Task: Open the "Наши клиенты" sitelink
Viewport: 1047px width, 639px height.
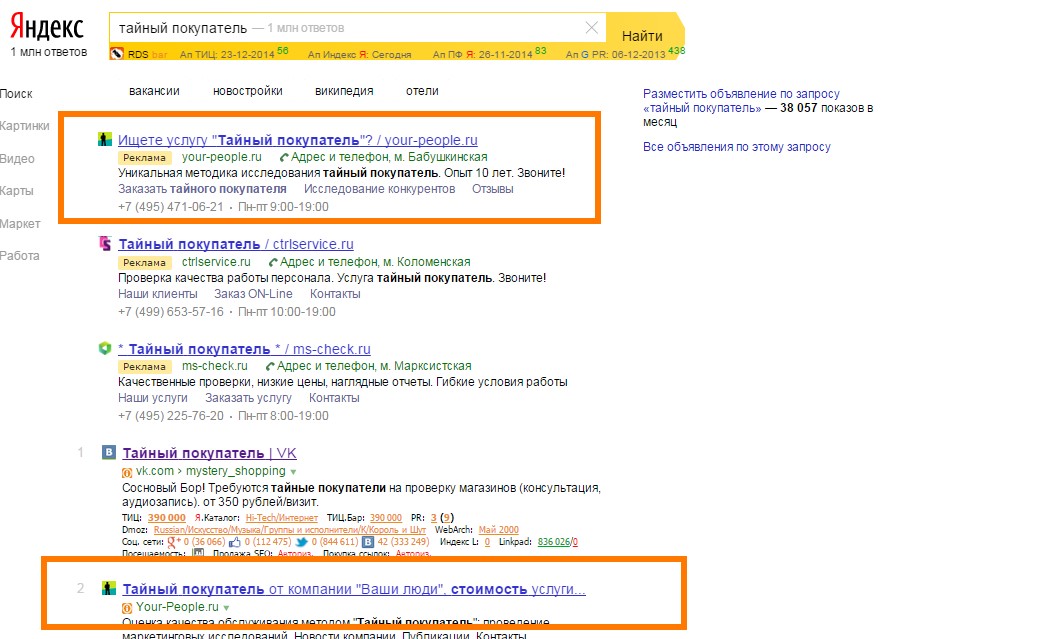Action: pyautogui.click(x=158, y=294)
